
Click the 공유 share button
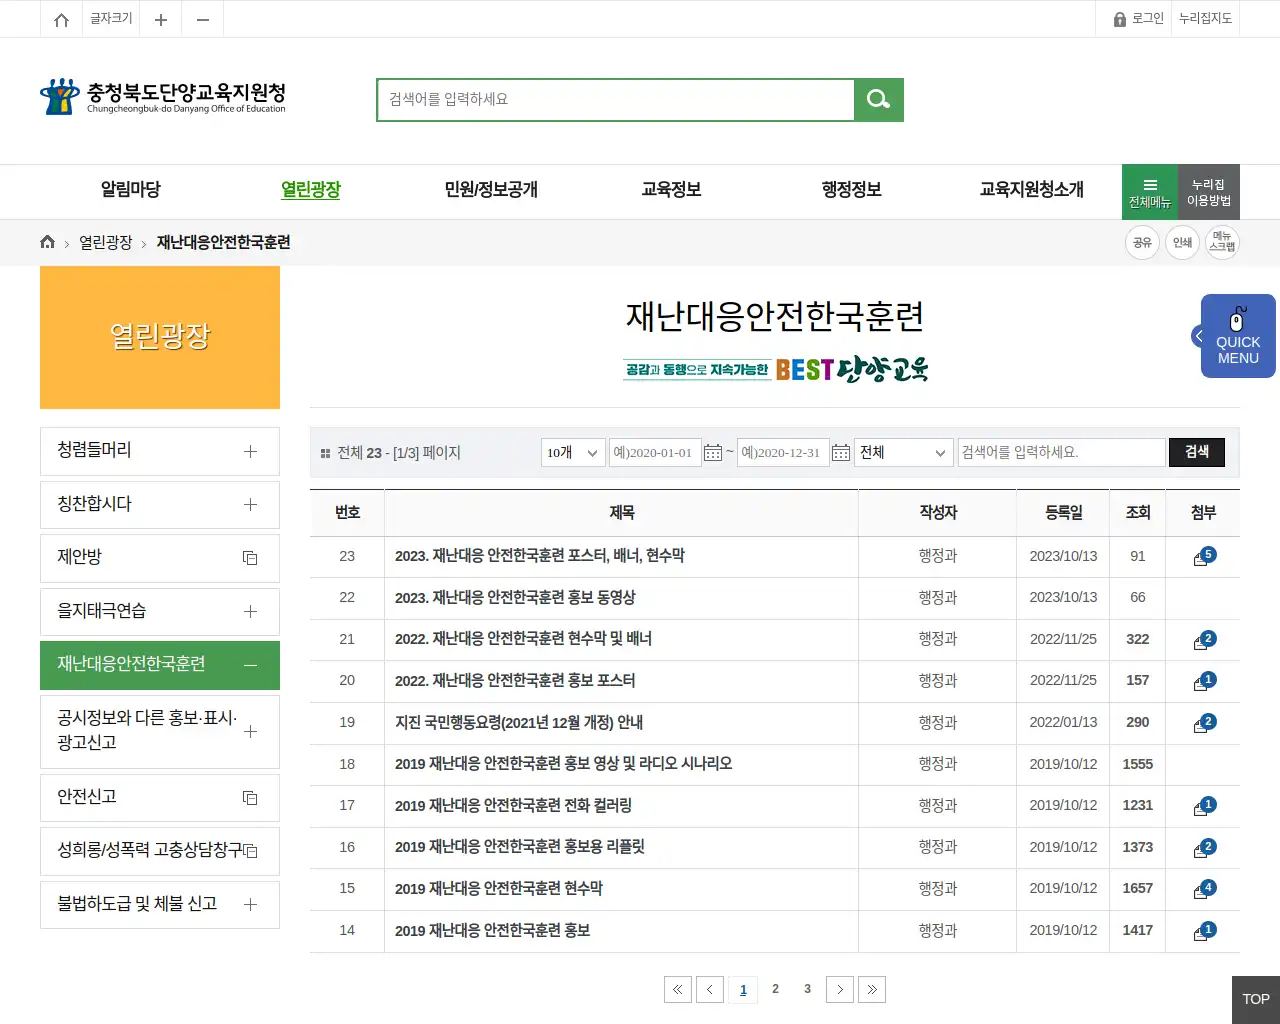point(1142,242)
